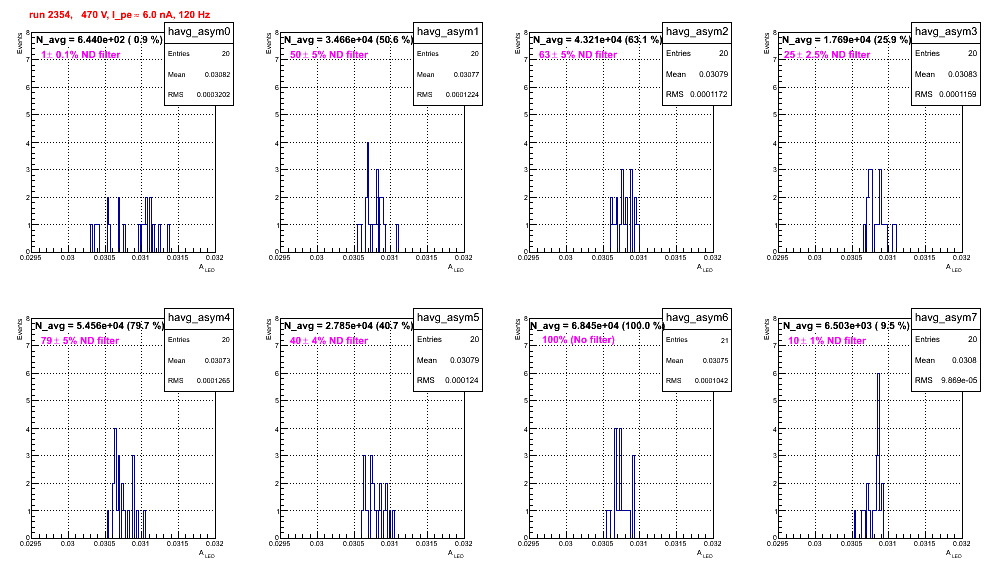This screenshot has height=572, width=996.
Task: Click the 40± 4% ND filter label
Action: 329,341
